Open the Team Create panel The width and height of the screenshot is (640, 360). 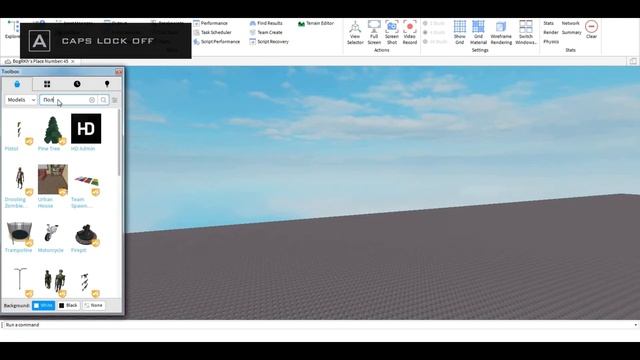pyautogui.click(x=266, y=32)
